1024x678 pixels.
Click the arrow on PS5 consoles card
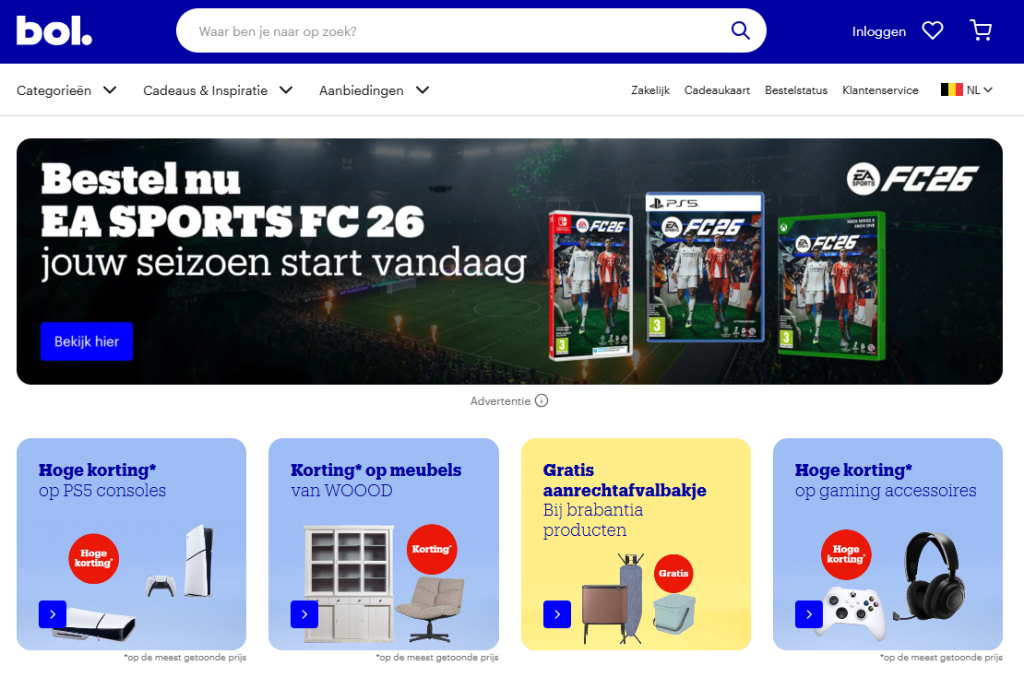[x=53, y=614]
